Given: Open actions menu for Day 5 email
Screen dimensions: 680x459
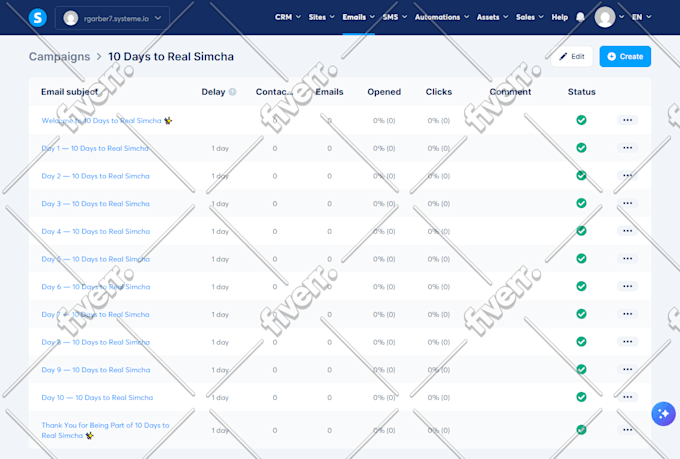Looking at the screenshot, I should click(627, 259).
